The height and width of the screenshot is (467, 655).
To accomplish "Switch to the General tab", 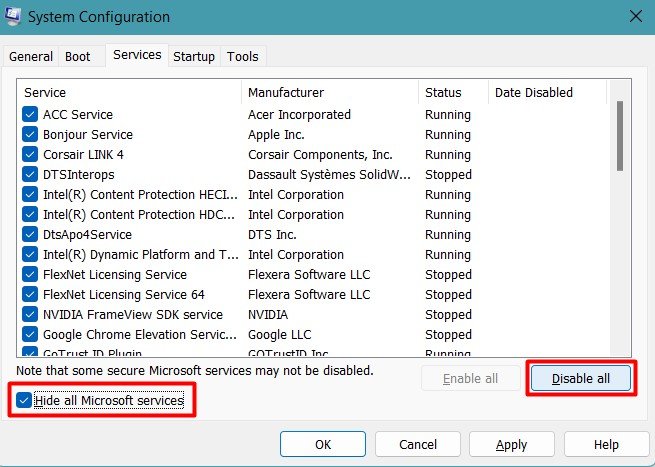I will (x=31, y=56).
